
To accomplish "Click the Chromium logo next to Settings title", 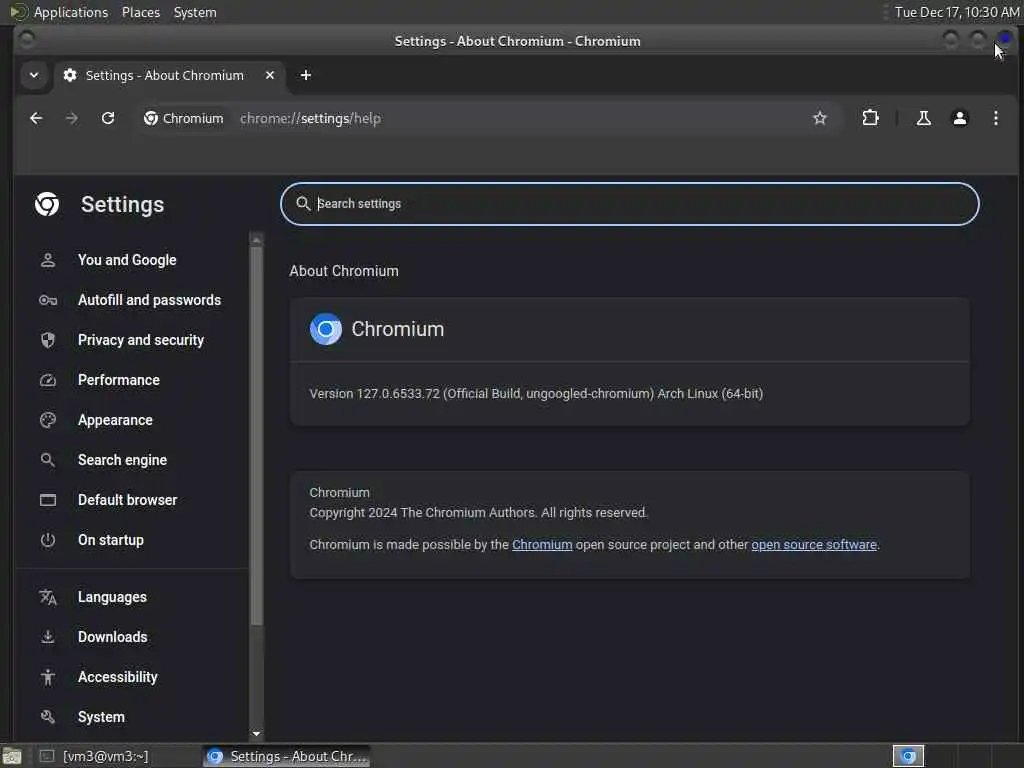I will [47, 204].
